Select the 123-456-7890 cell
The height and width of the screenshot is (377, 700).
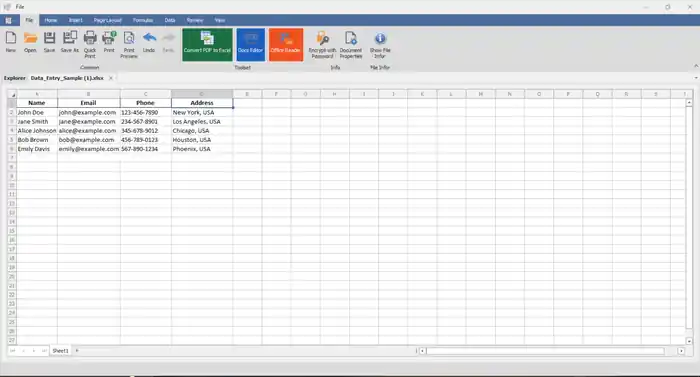[x=146, y=113]
